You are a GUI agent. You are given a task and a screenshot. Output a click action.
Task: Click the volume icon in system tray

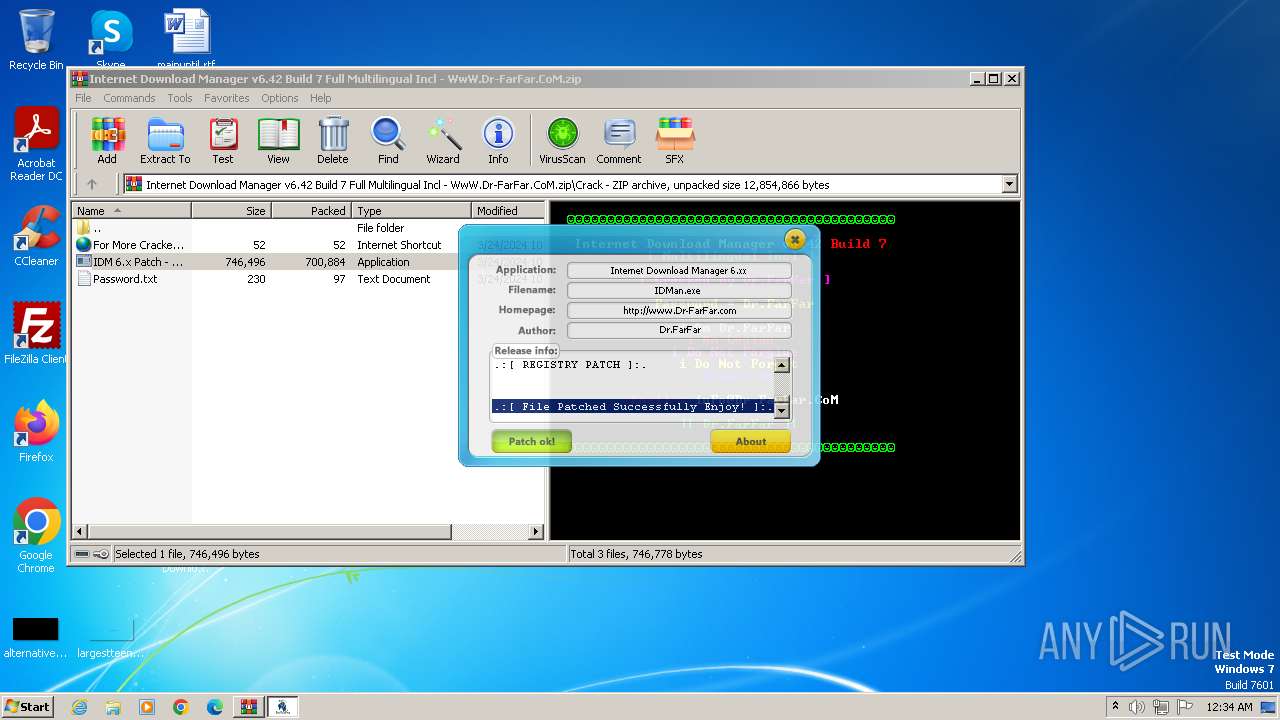coord(1137,707)
